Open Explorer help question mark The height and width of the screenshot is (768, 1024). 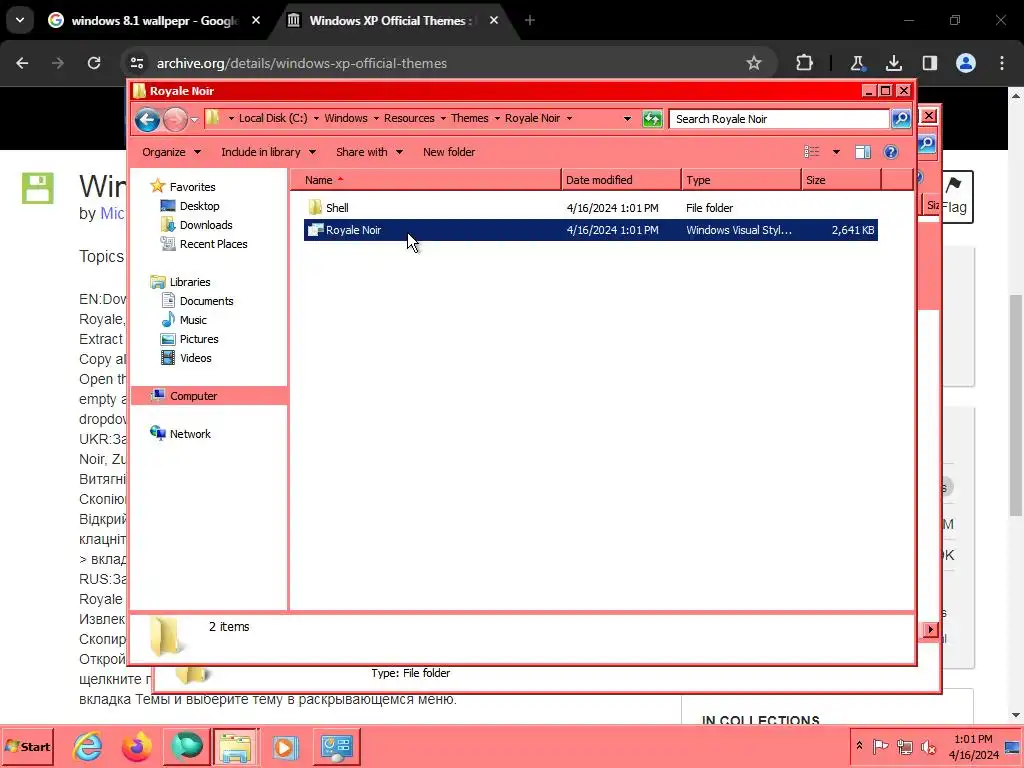tap(891, 152)
